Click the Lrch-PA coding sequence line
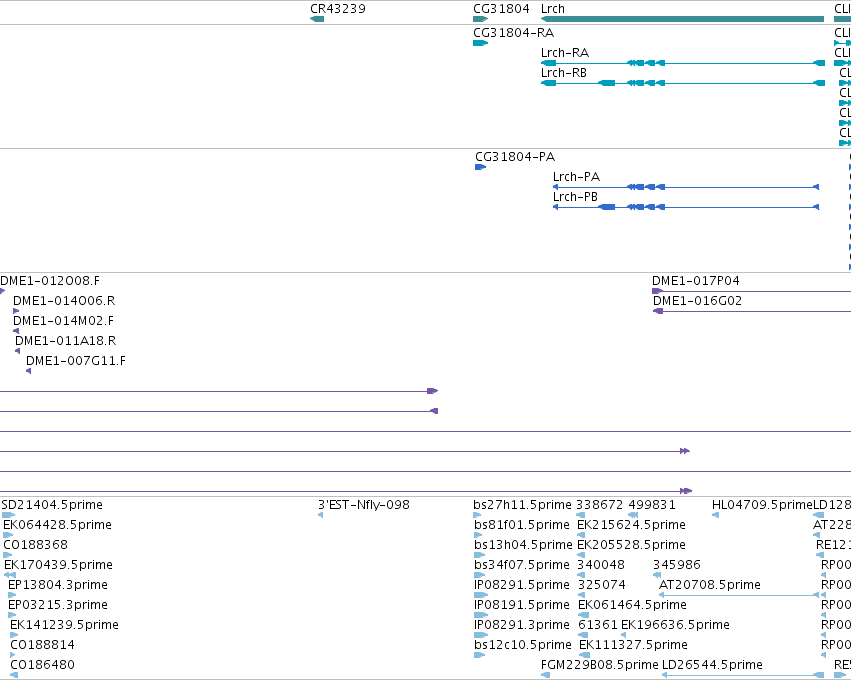The height and width of the screenshot is (680, 851). (685, 187)
